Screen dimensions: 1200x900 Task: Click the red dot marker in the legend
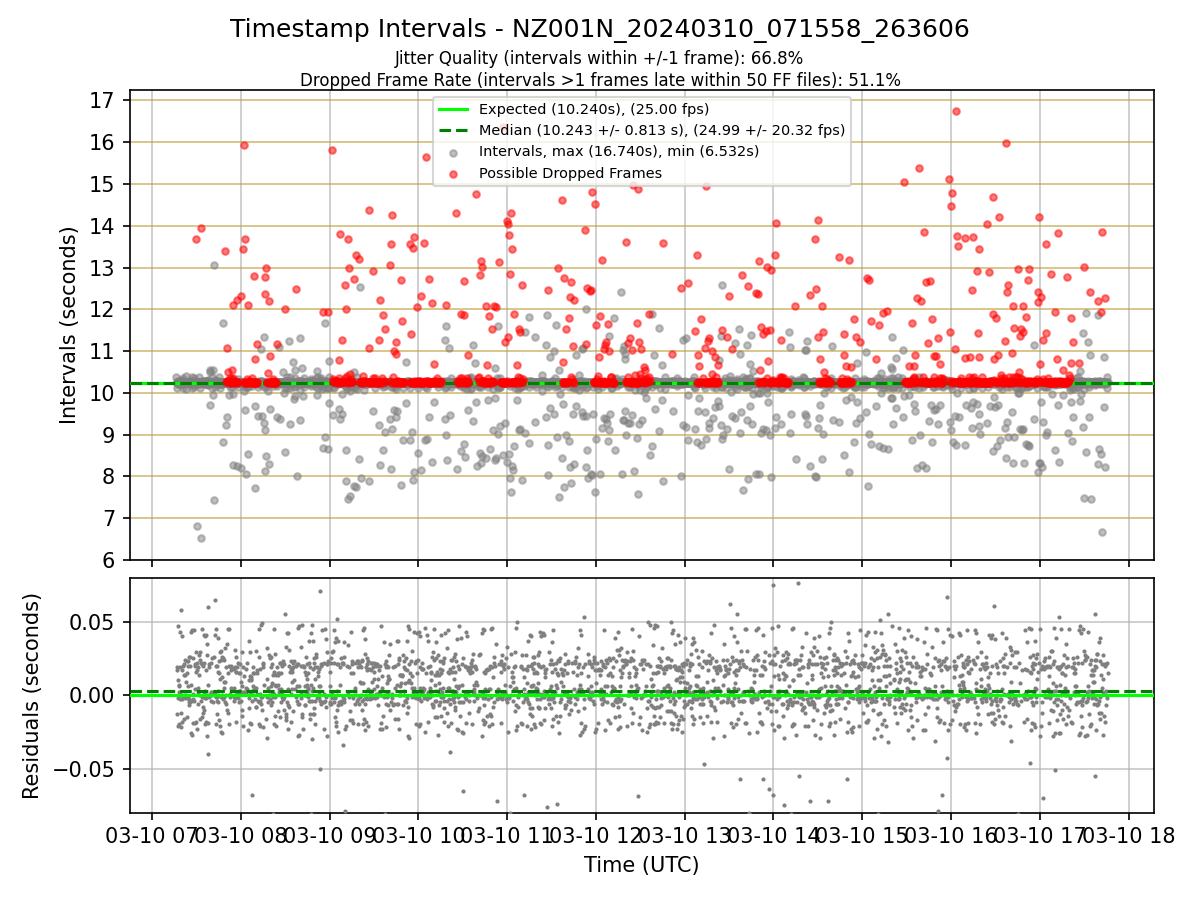(x=453, y=174)
